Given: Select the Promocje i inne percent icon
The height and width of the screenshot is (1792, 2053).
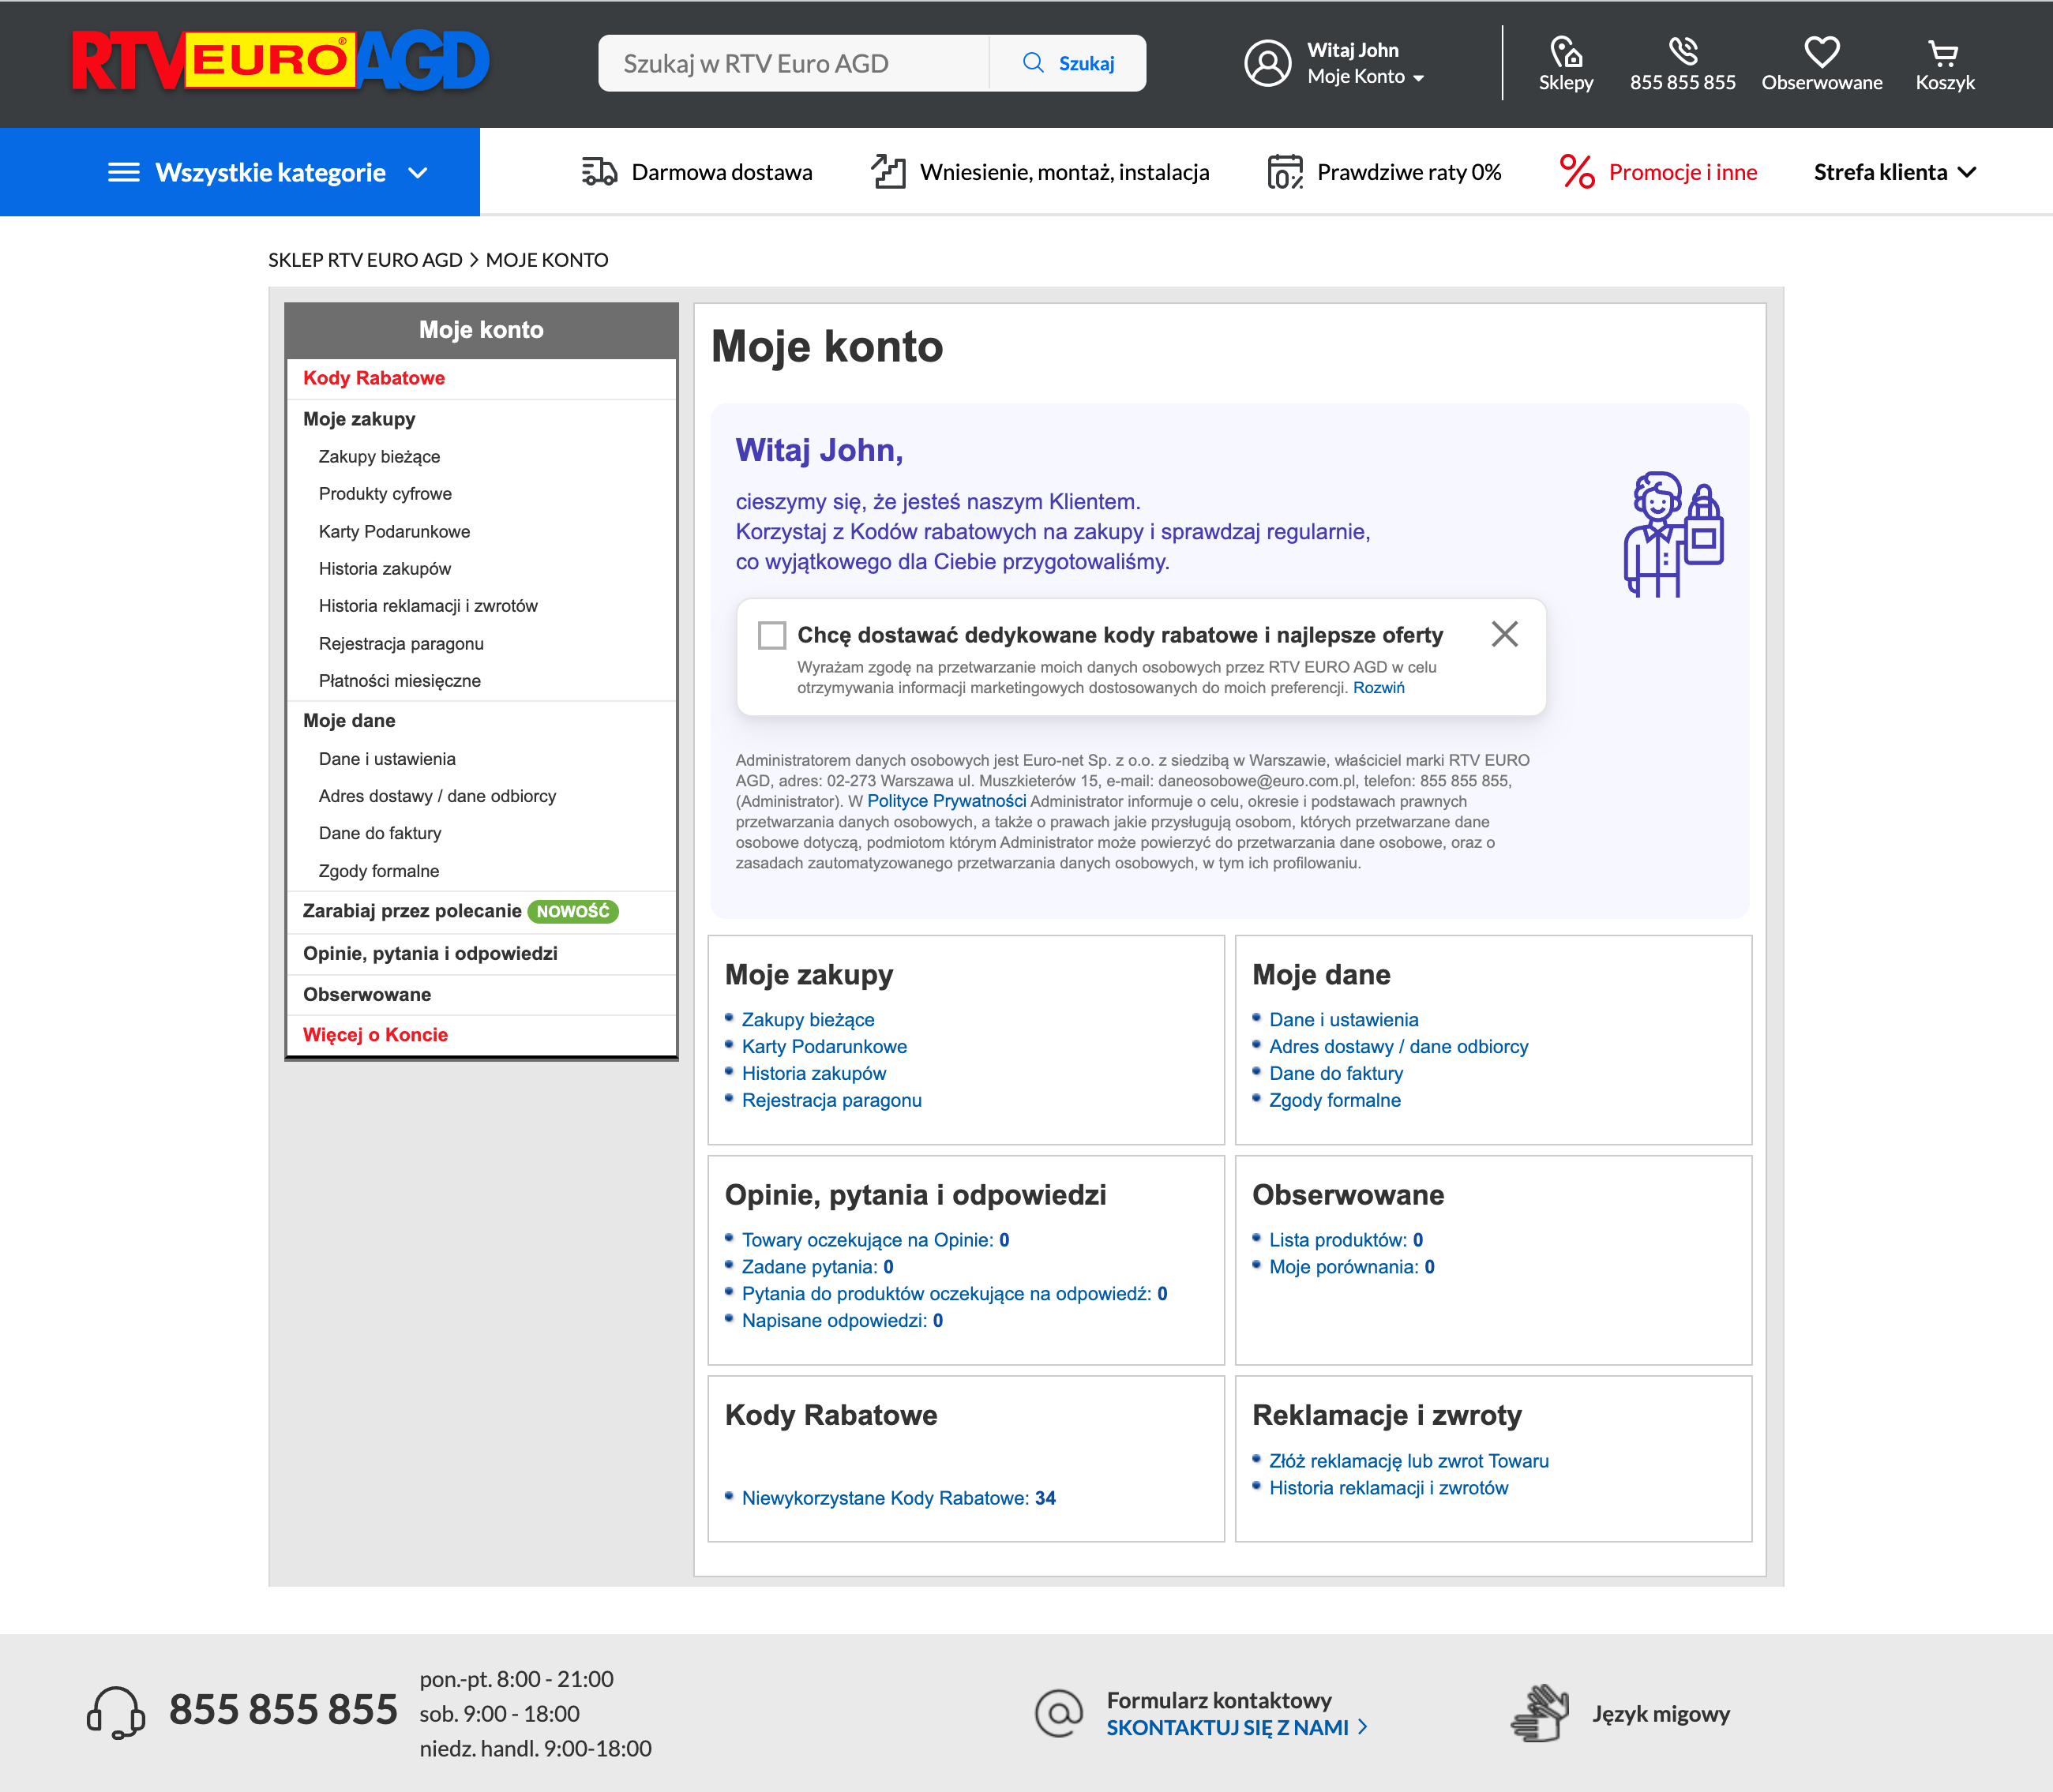Looking at the screenshot, I should pyautogui.click(x=1577, y=171).
